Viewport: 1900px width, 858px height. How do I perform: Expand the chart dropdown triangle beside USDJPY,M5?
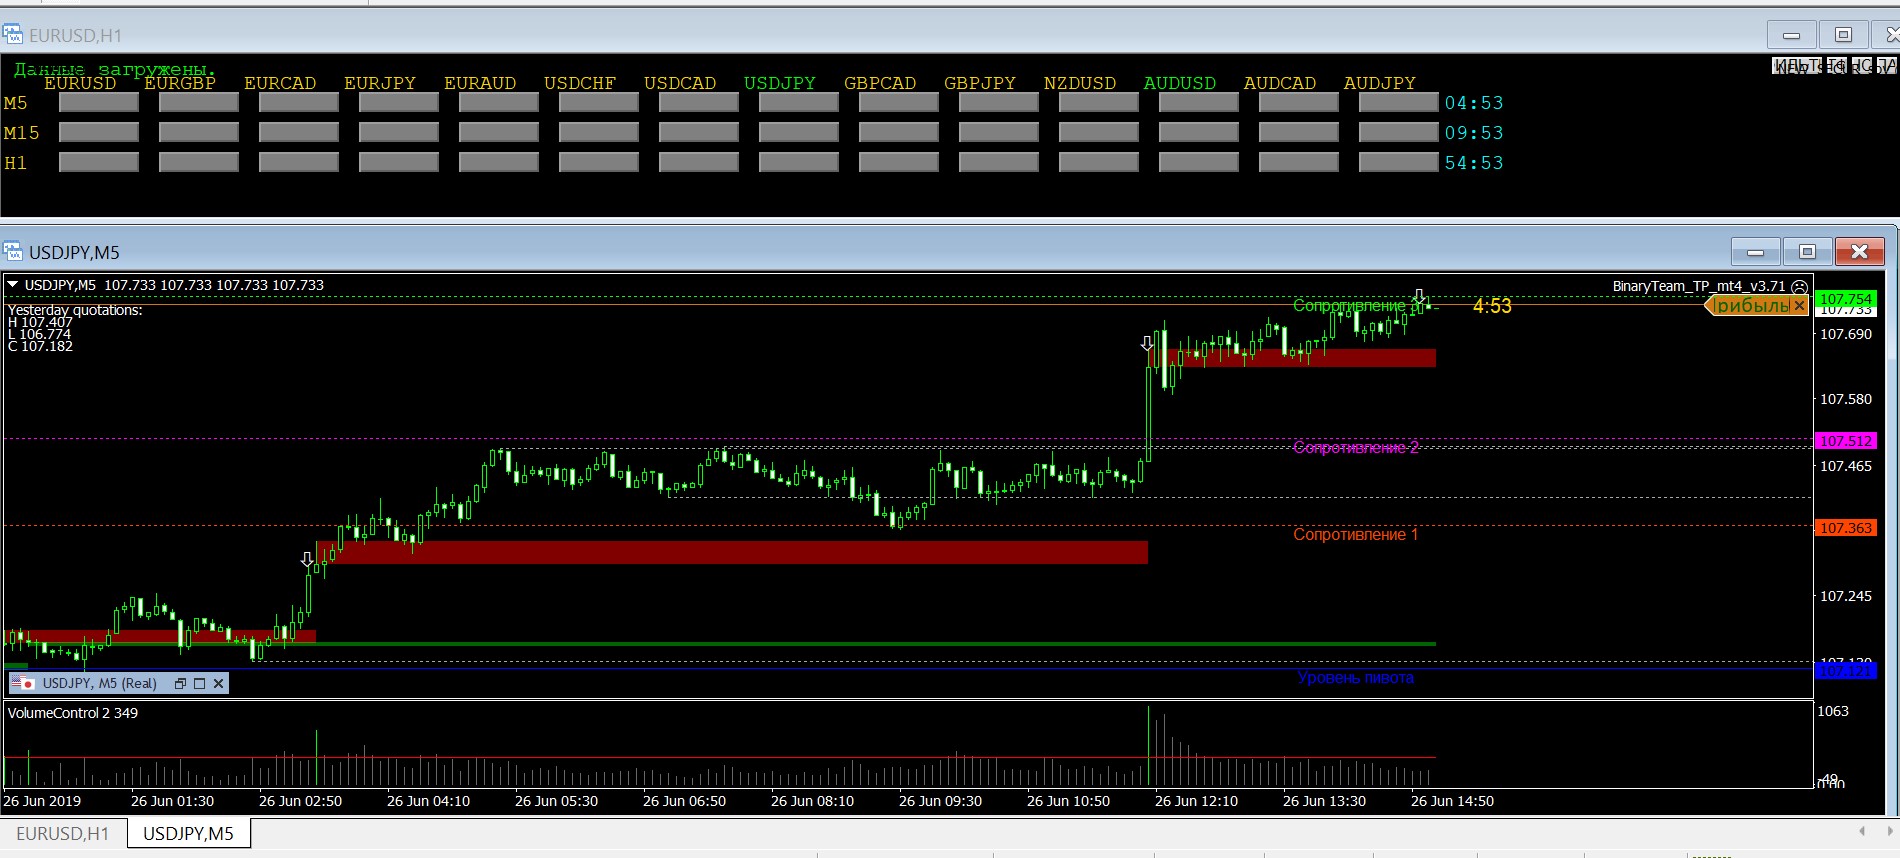click(x=13, y=285)
